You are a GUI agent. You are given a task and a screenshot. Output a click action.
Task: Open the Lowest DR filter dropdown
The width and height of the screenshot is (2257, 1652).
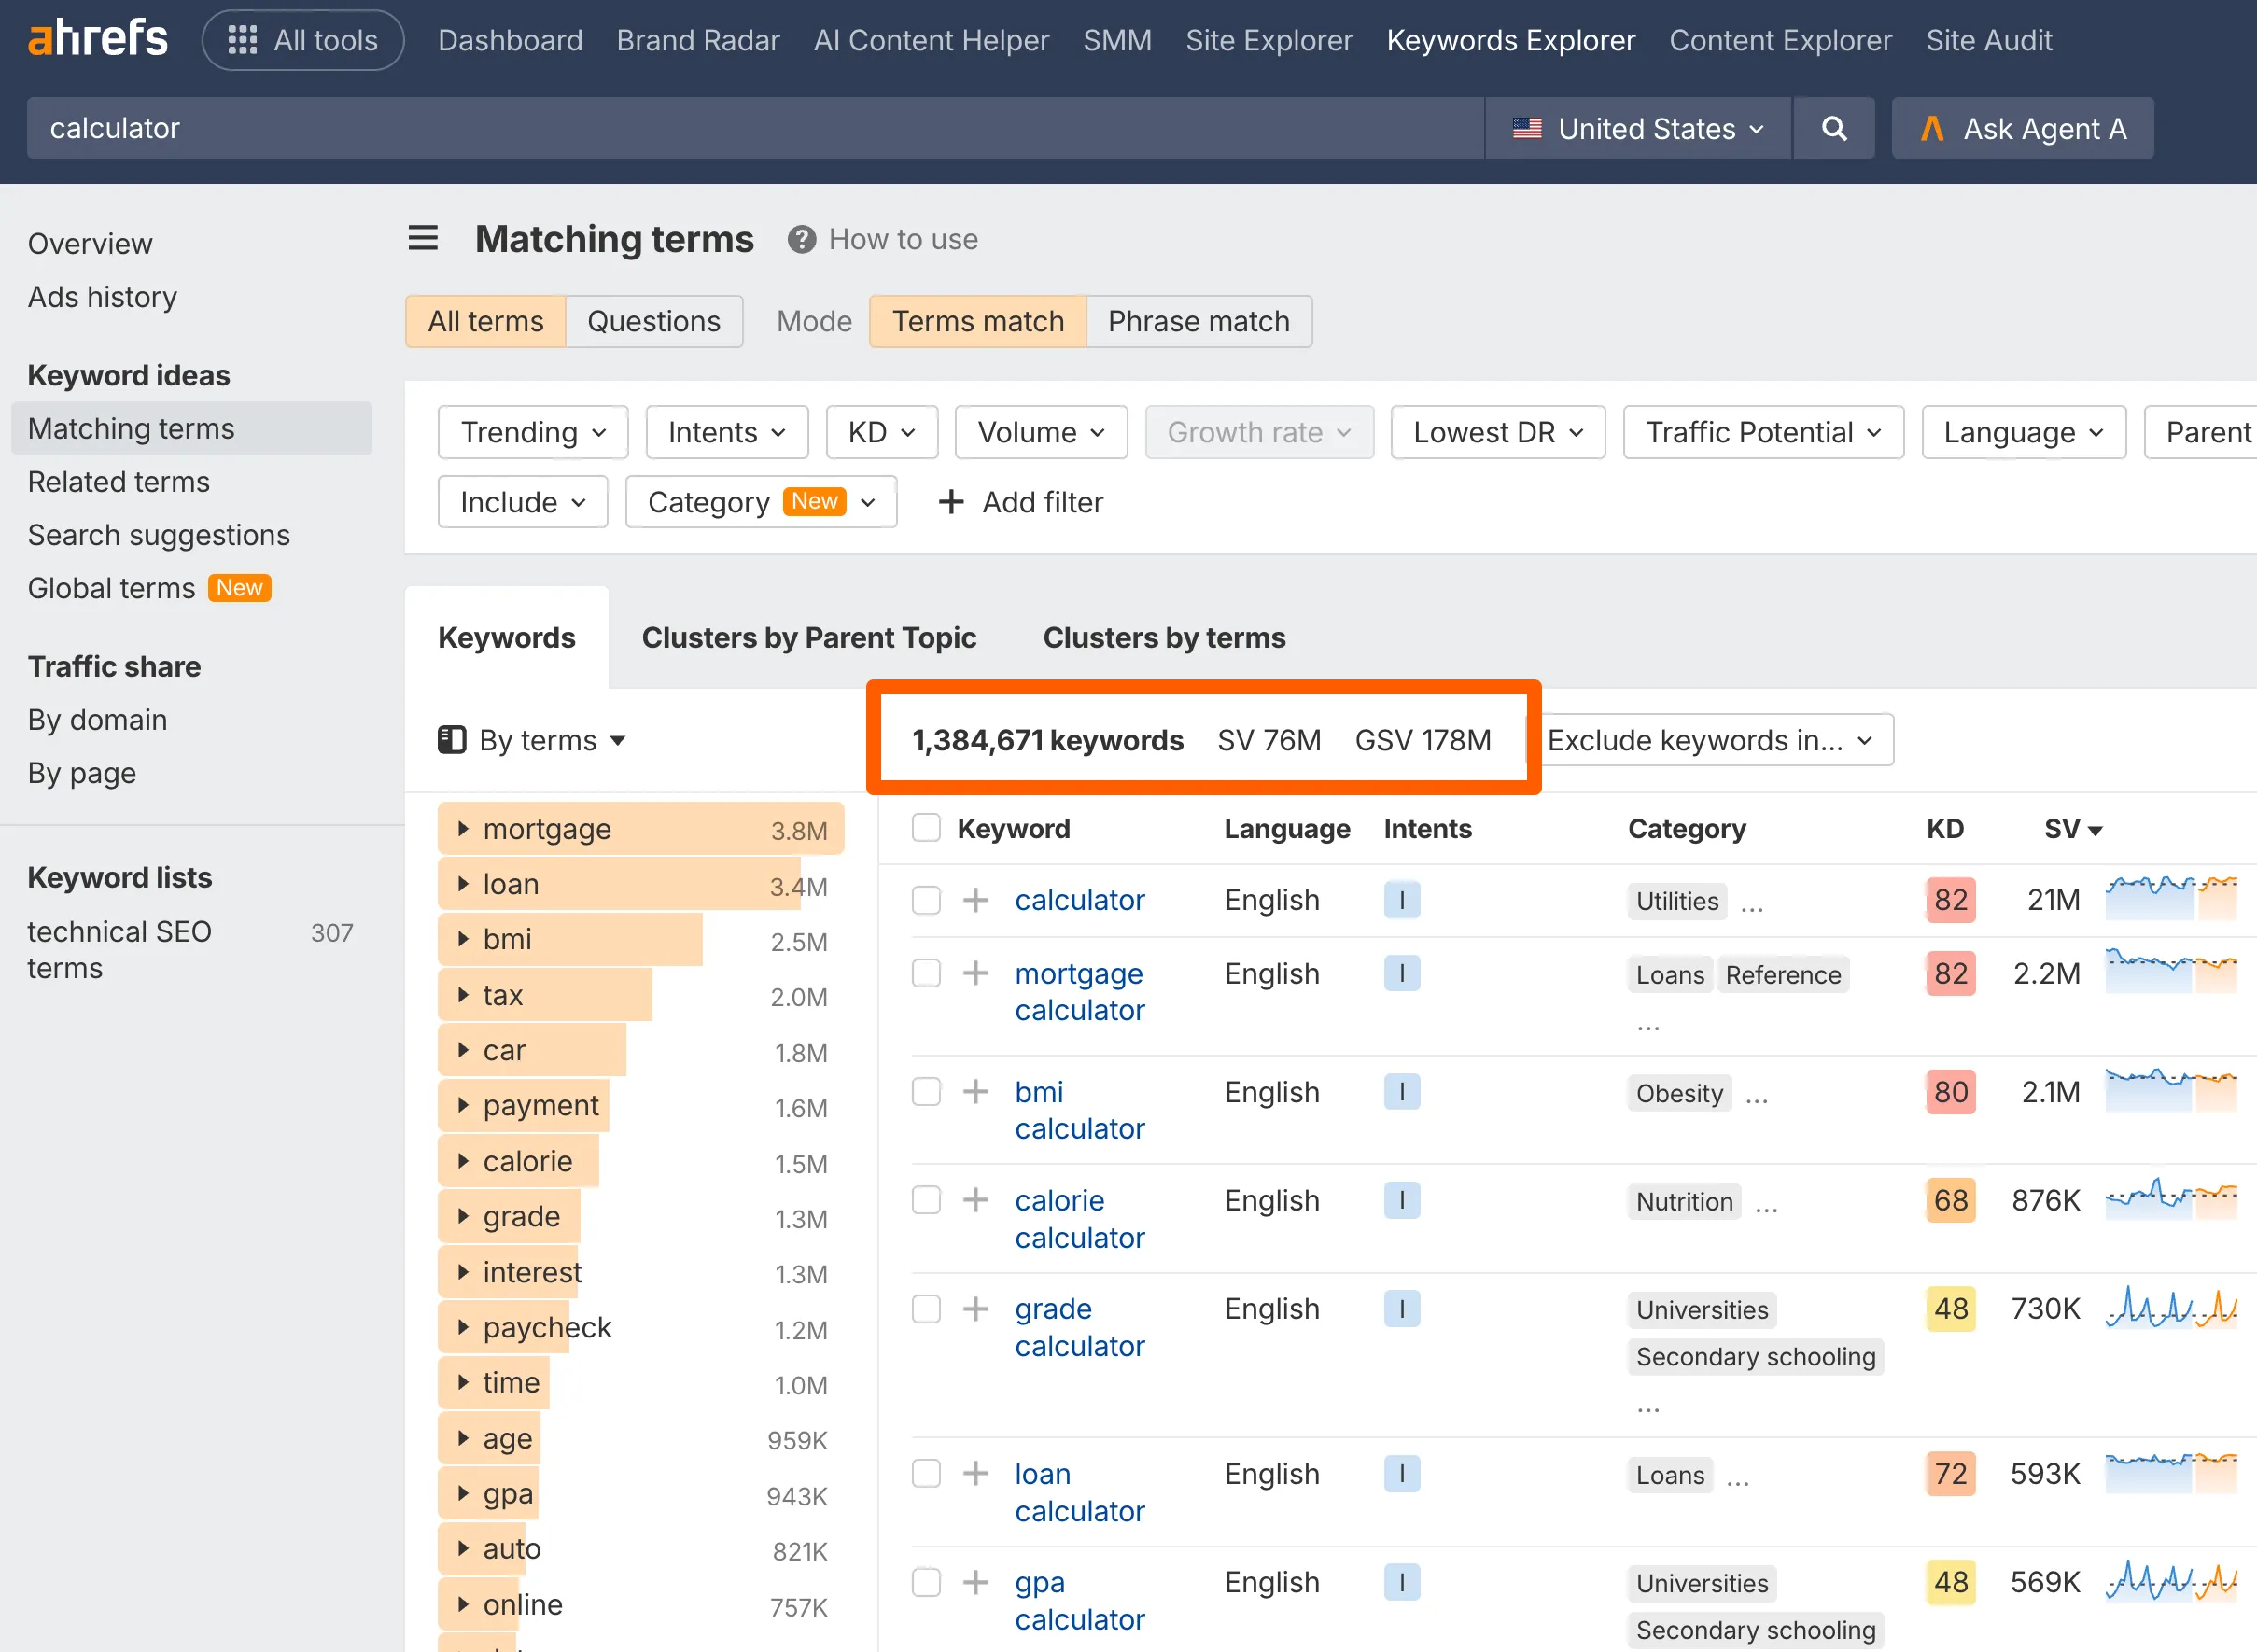[x=1498, y=432]
